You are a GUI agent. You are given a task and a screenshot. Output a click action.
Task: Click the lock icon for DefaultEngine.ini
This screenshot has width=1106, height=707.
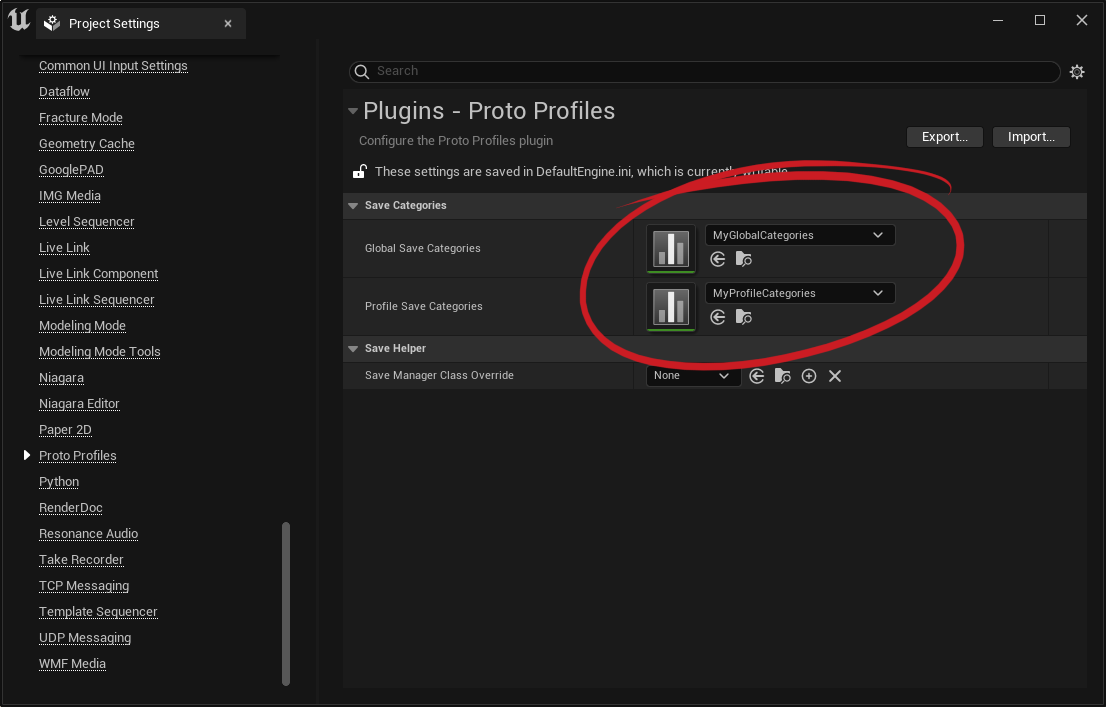(359, 172)
